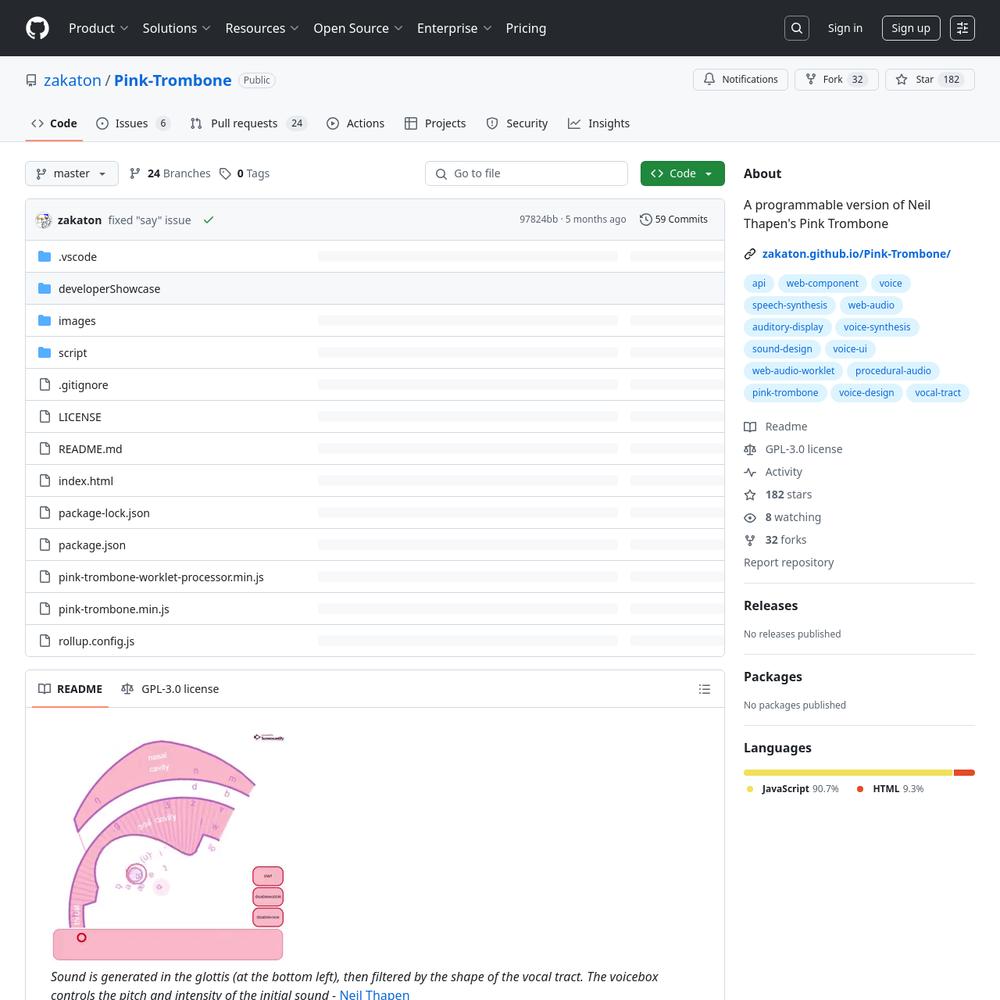Open the .vscode folder icon
The width and height of the screenshot is (1000, 1000).
pyautogui.click(x=45, y=256)
